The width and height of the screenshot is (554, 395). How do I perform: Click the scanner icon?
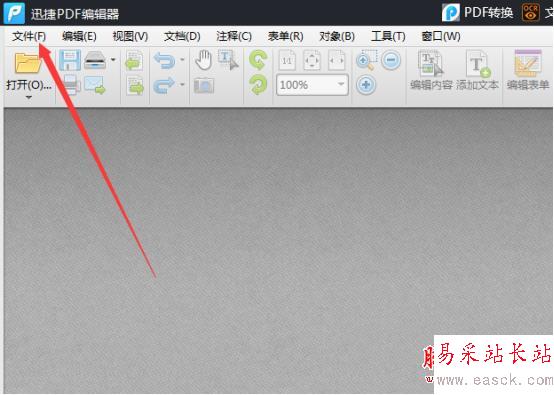95,60
